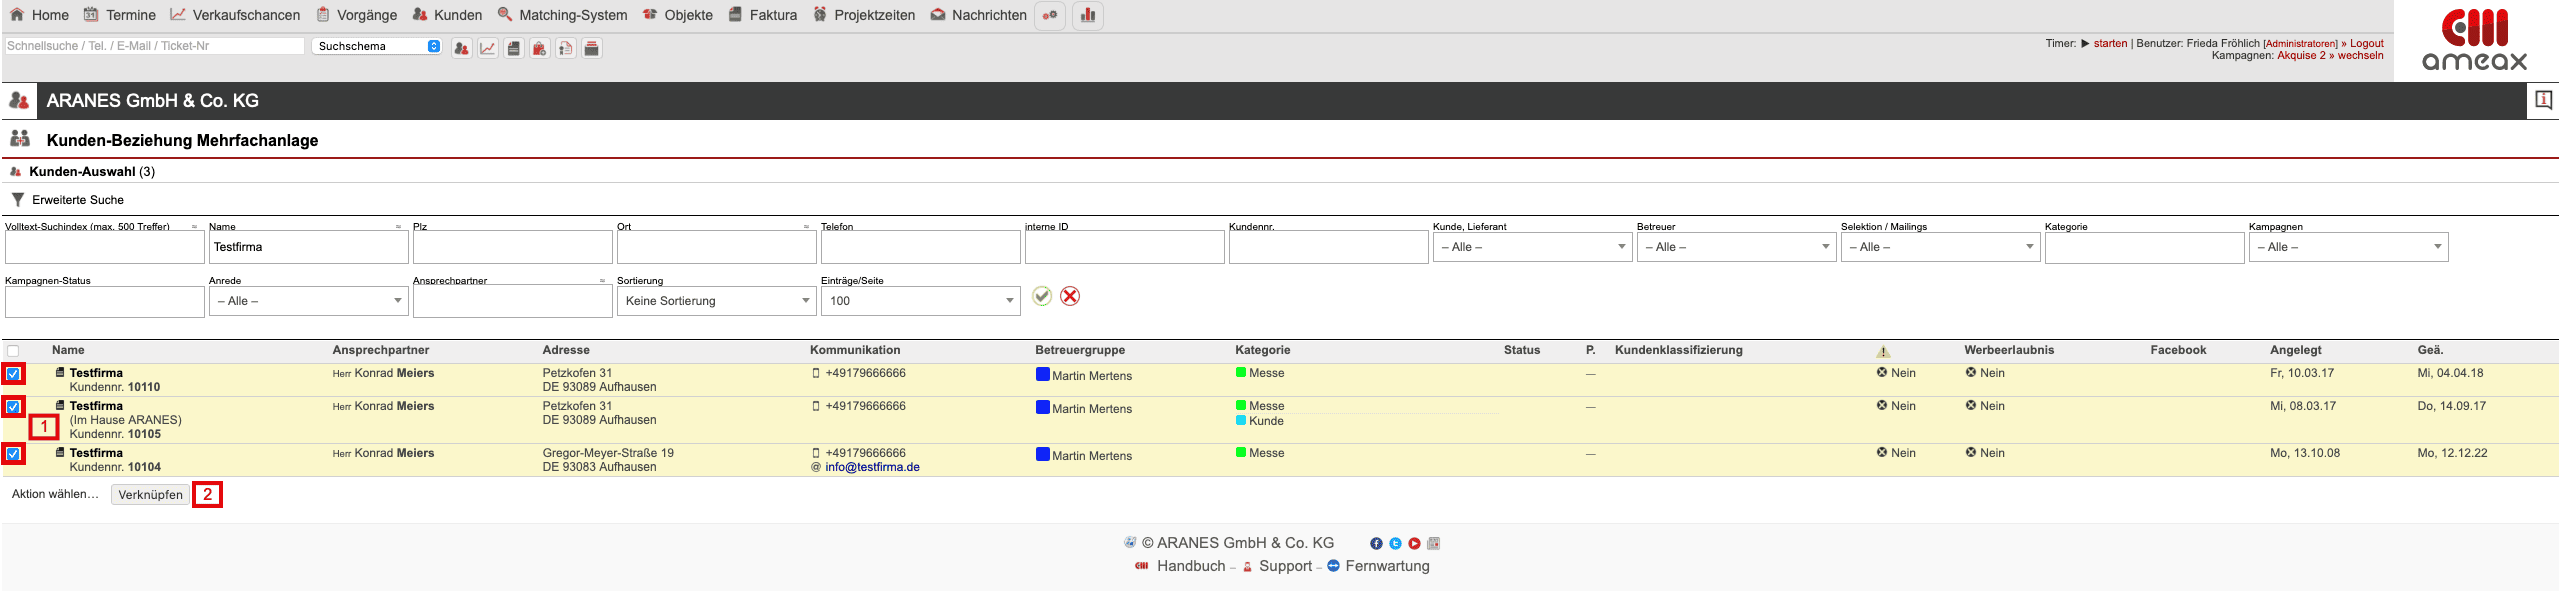Image resolution: width=2559 pixels, height=591 pixels.
Task: Expand the Betreuer filter dropdown
Action: coord(1736,247)
